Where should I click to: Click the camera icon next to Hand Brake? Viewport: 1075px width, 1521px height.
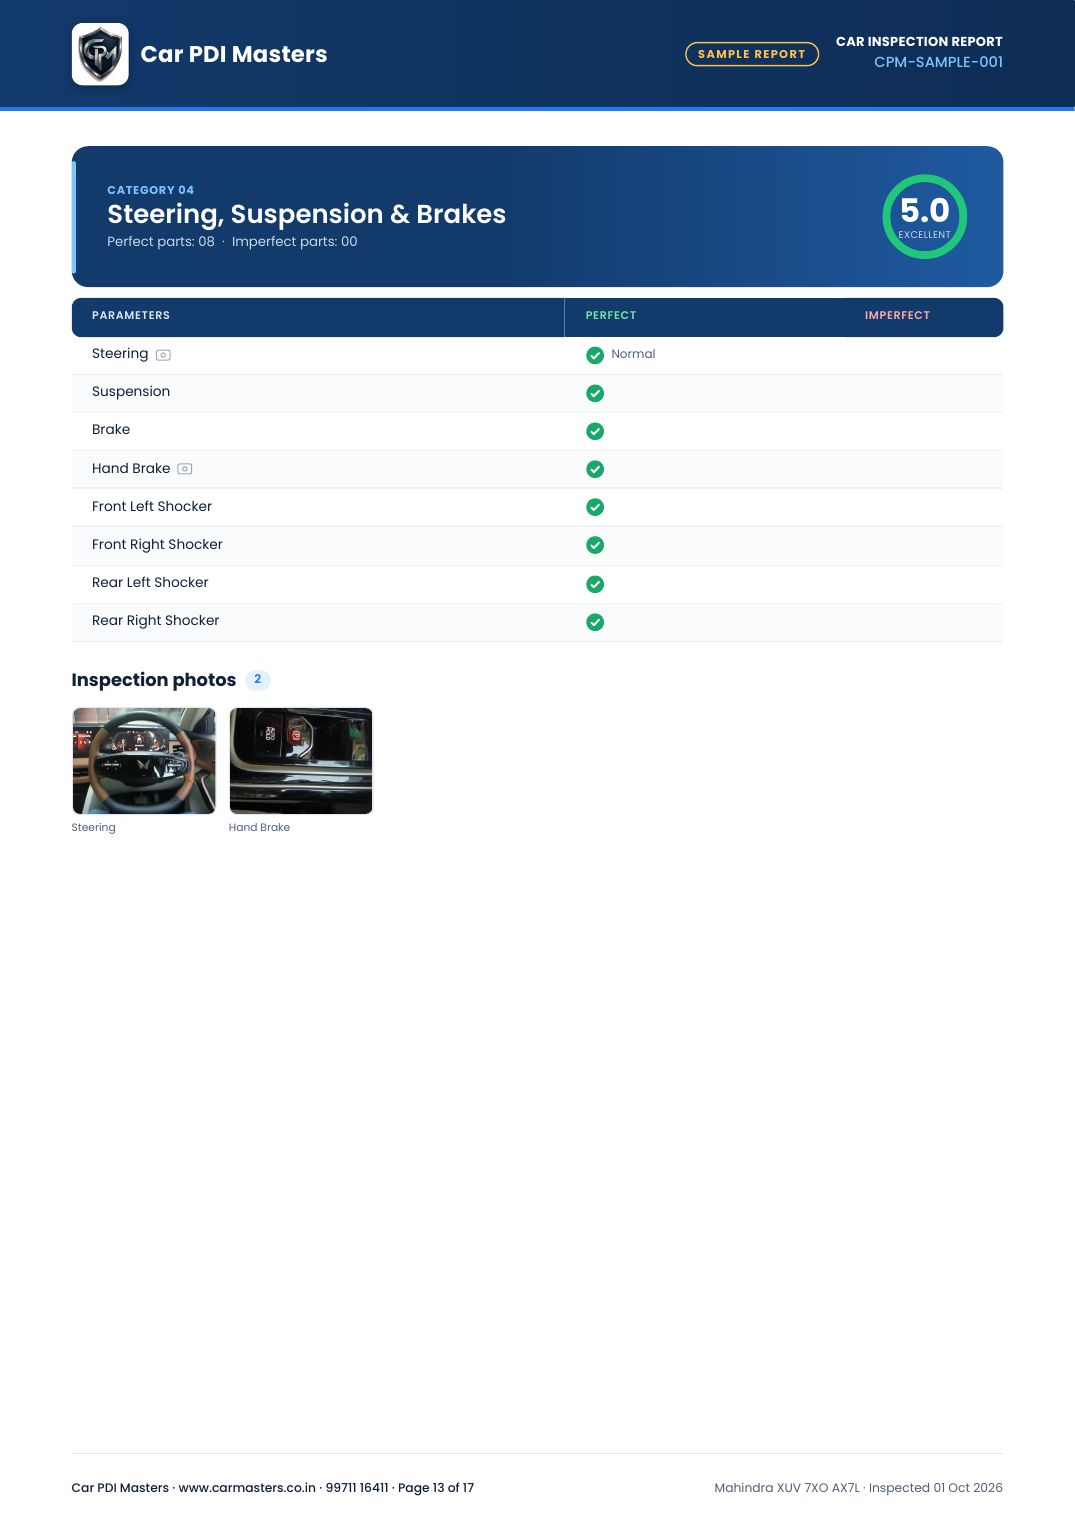click(x=185, y=469)
